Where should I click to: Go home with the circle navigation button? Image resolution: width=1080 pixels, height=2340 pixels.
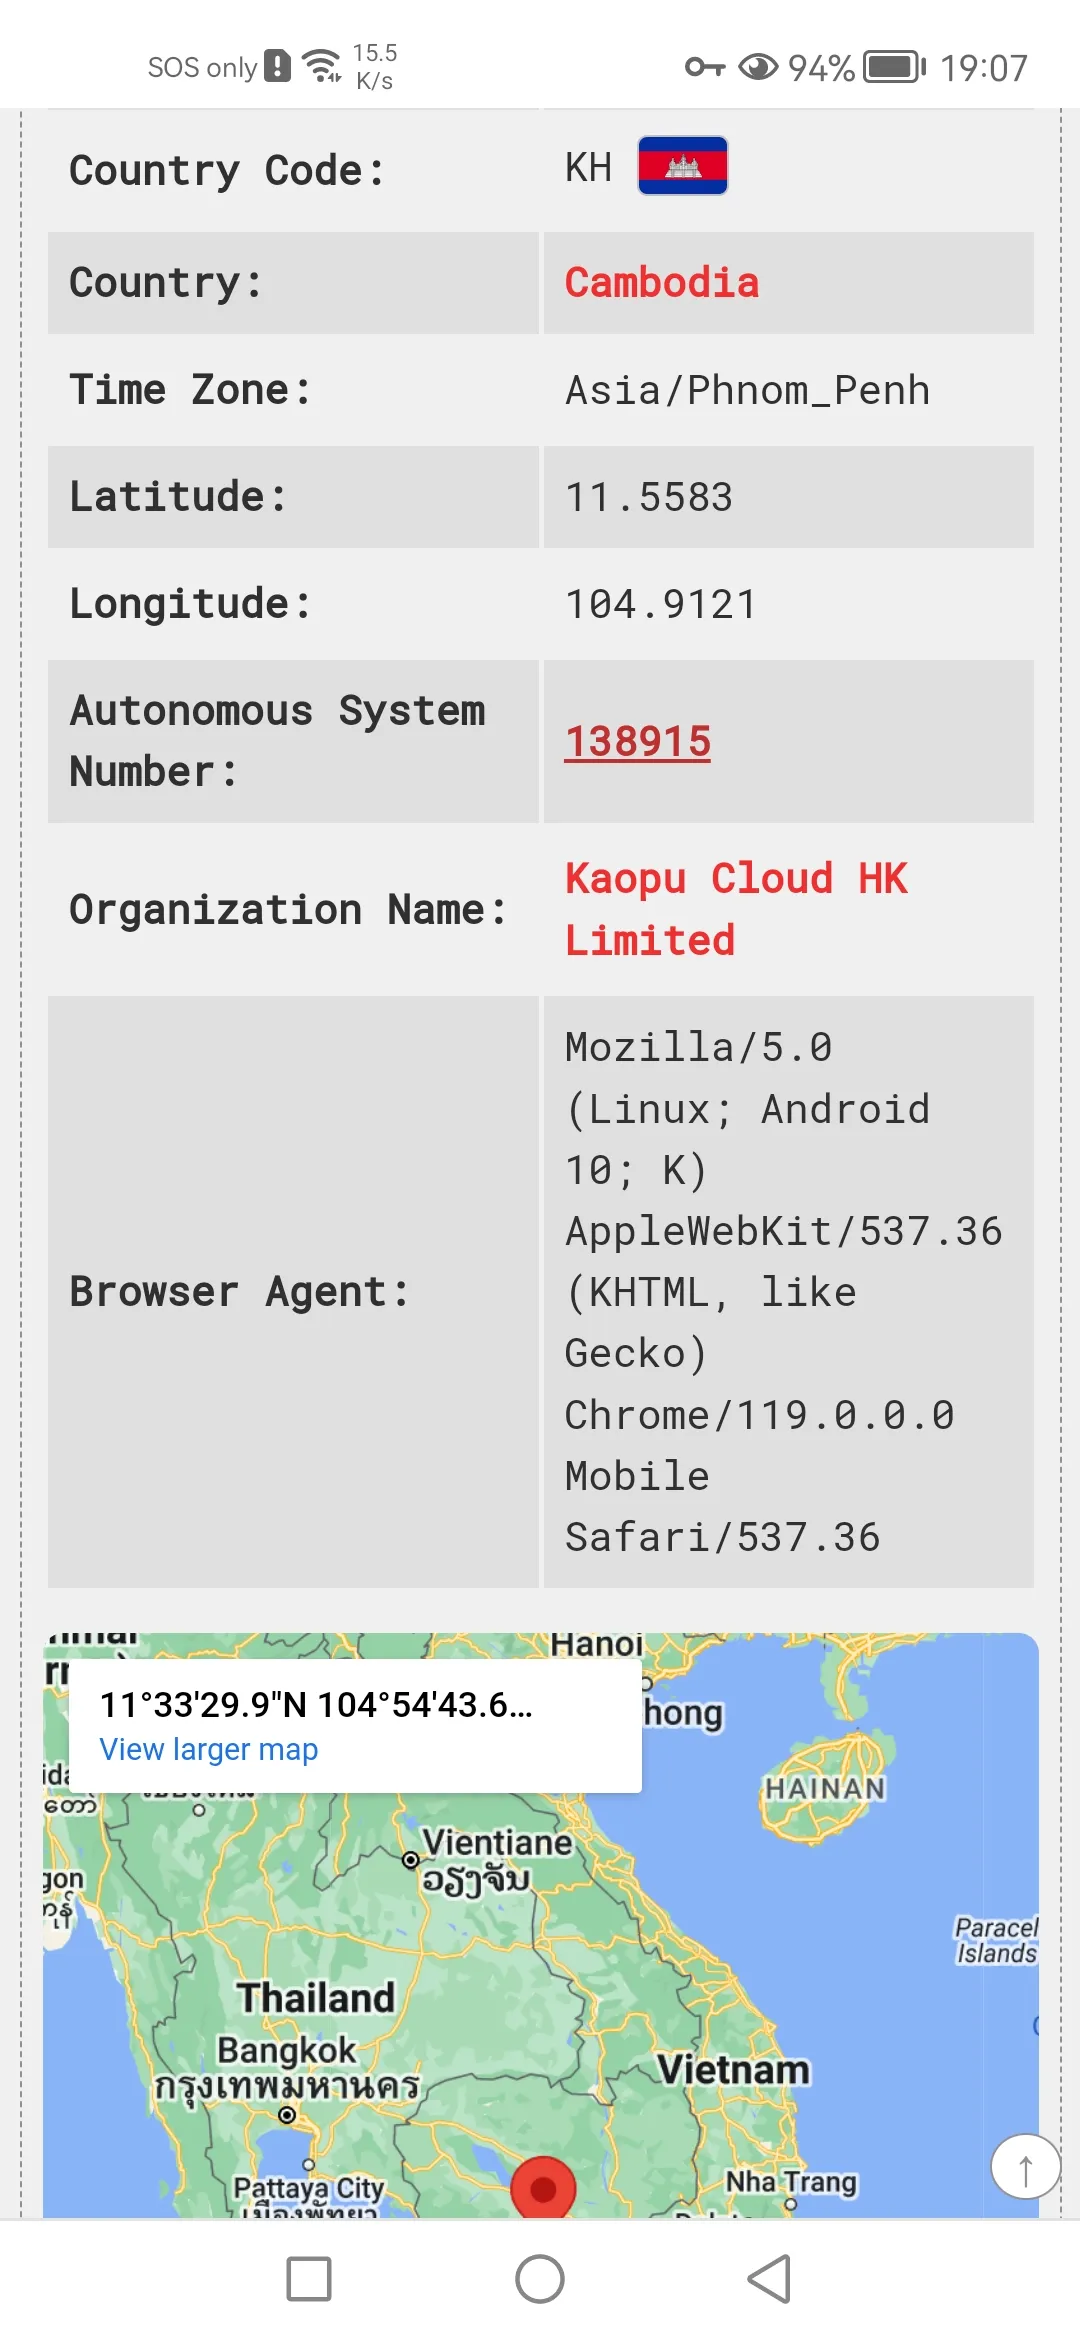(540, 2279)
